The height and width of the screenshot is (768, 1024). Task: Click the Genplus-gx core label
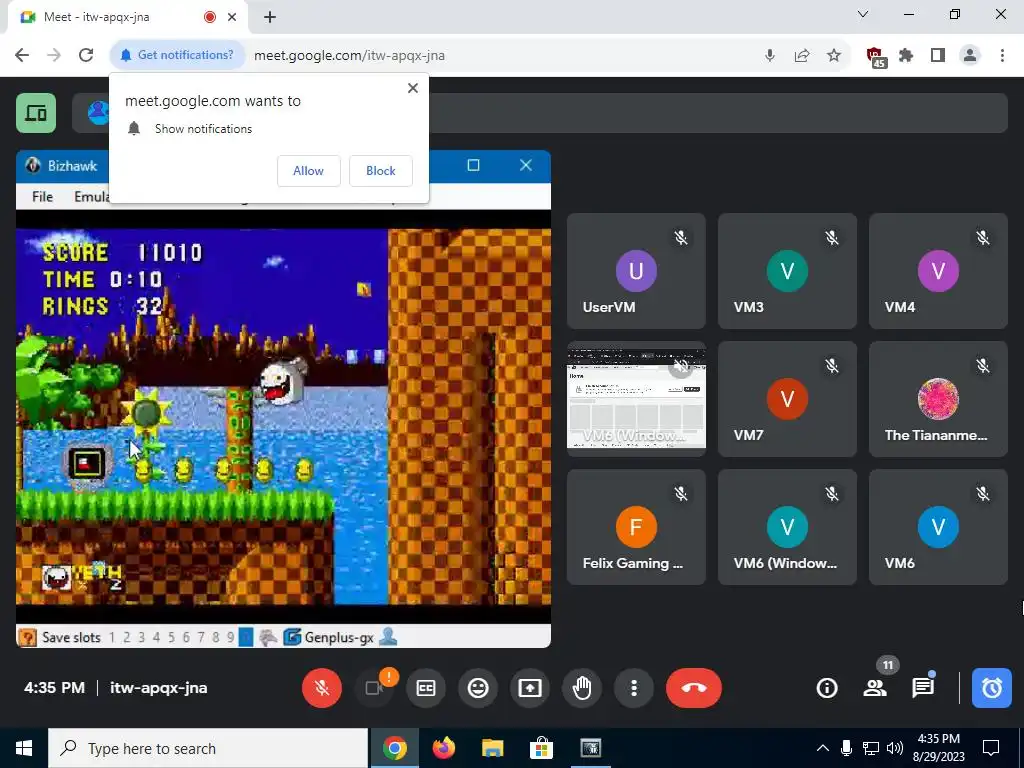(x=339, y=637)
